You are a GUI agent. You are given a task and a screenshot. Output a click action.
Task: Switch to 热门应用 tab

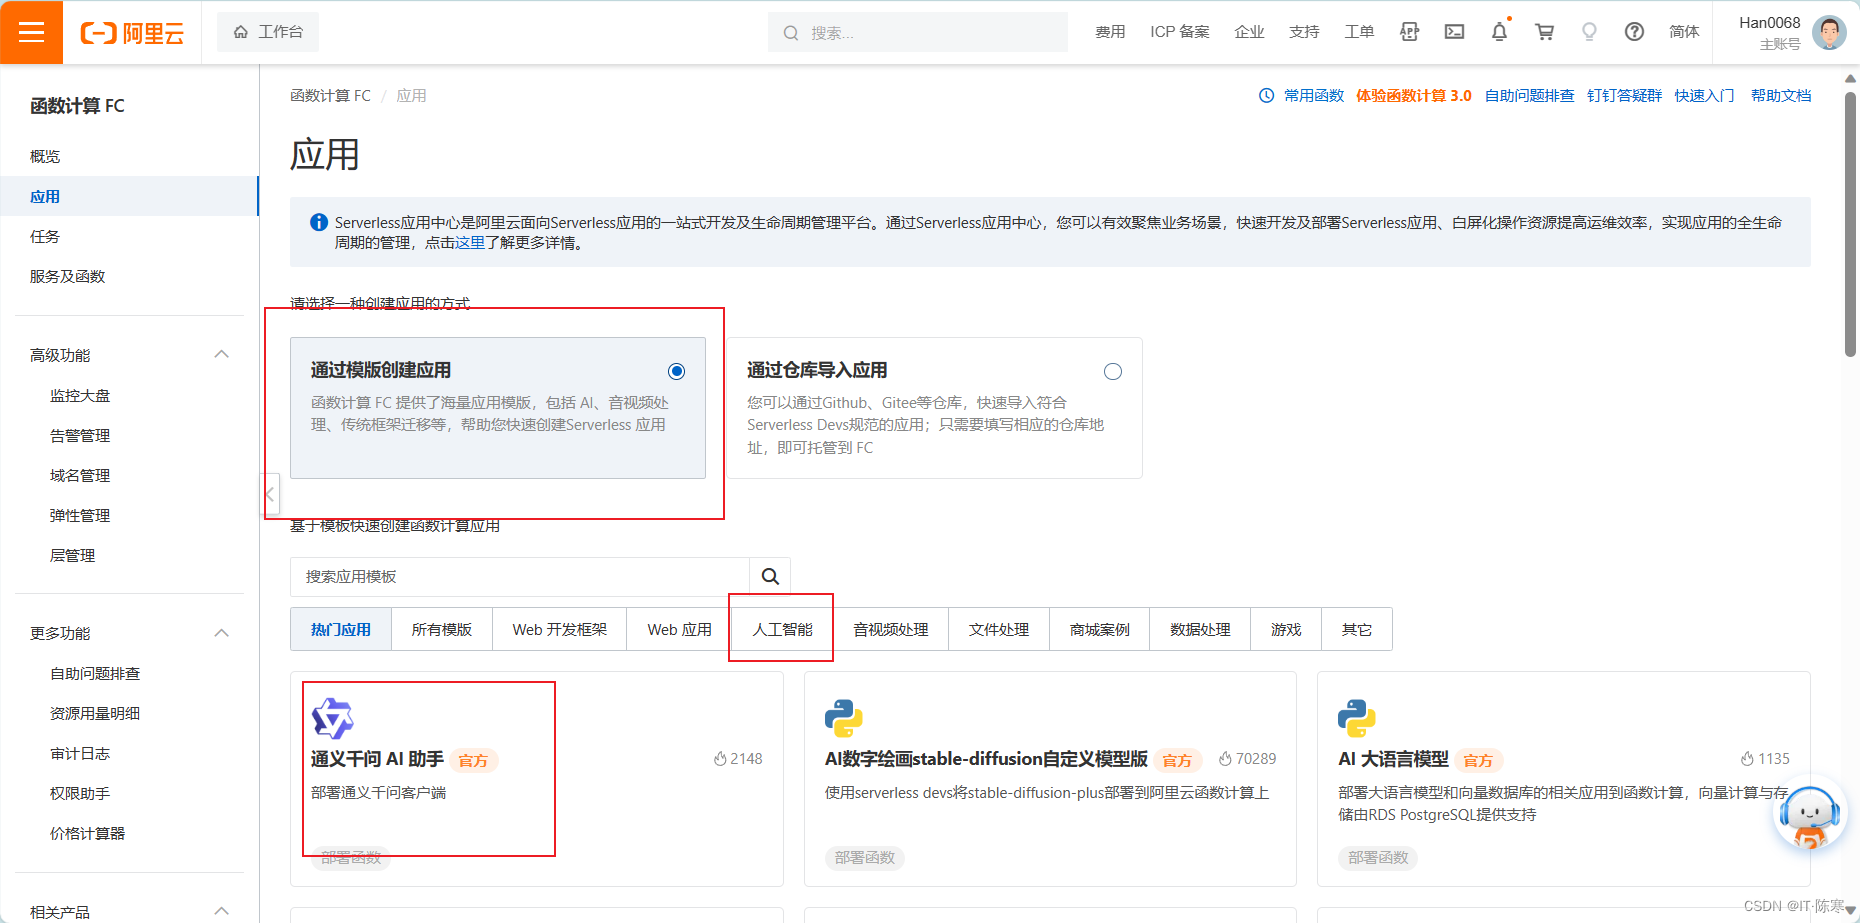tap(341, 629)
